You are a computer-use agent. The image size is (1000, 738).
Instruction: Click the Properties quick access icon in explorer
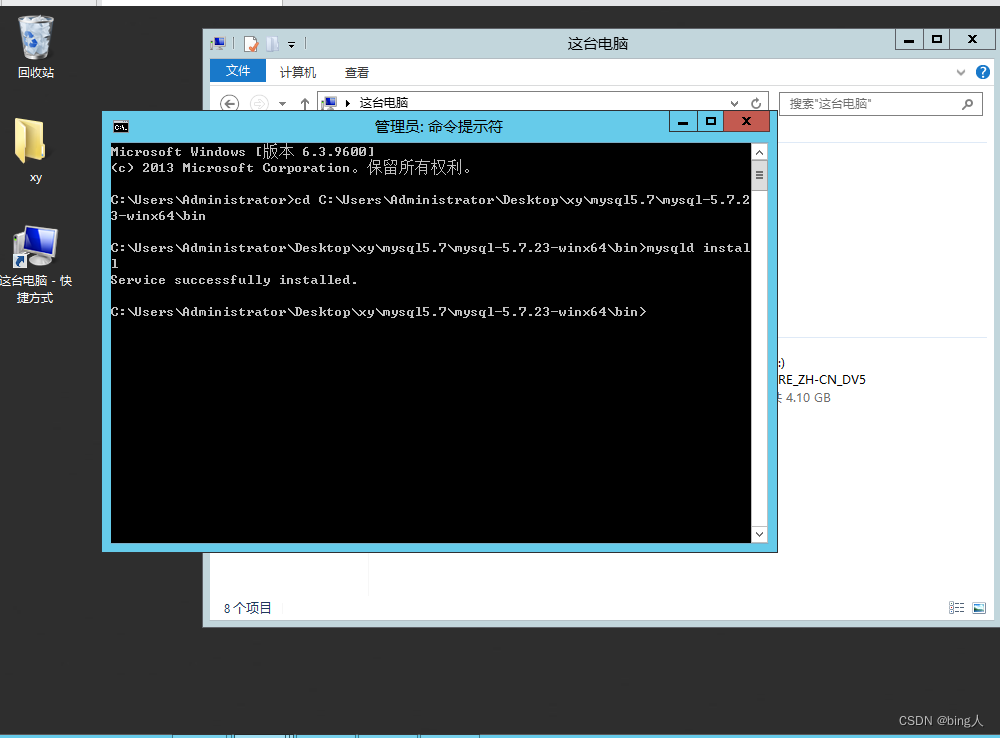[x=251, y=43]
